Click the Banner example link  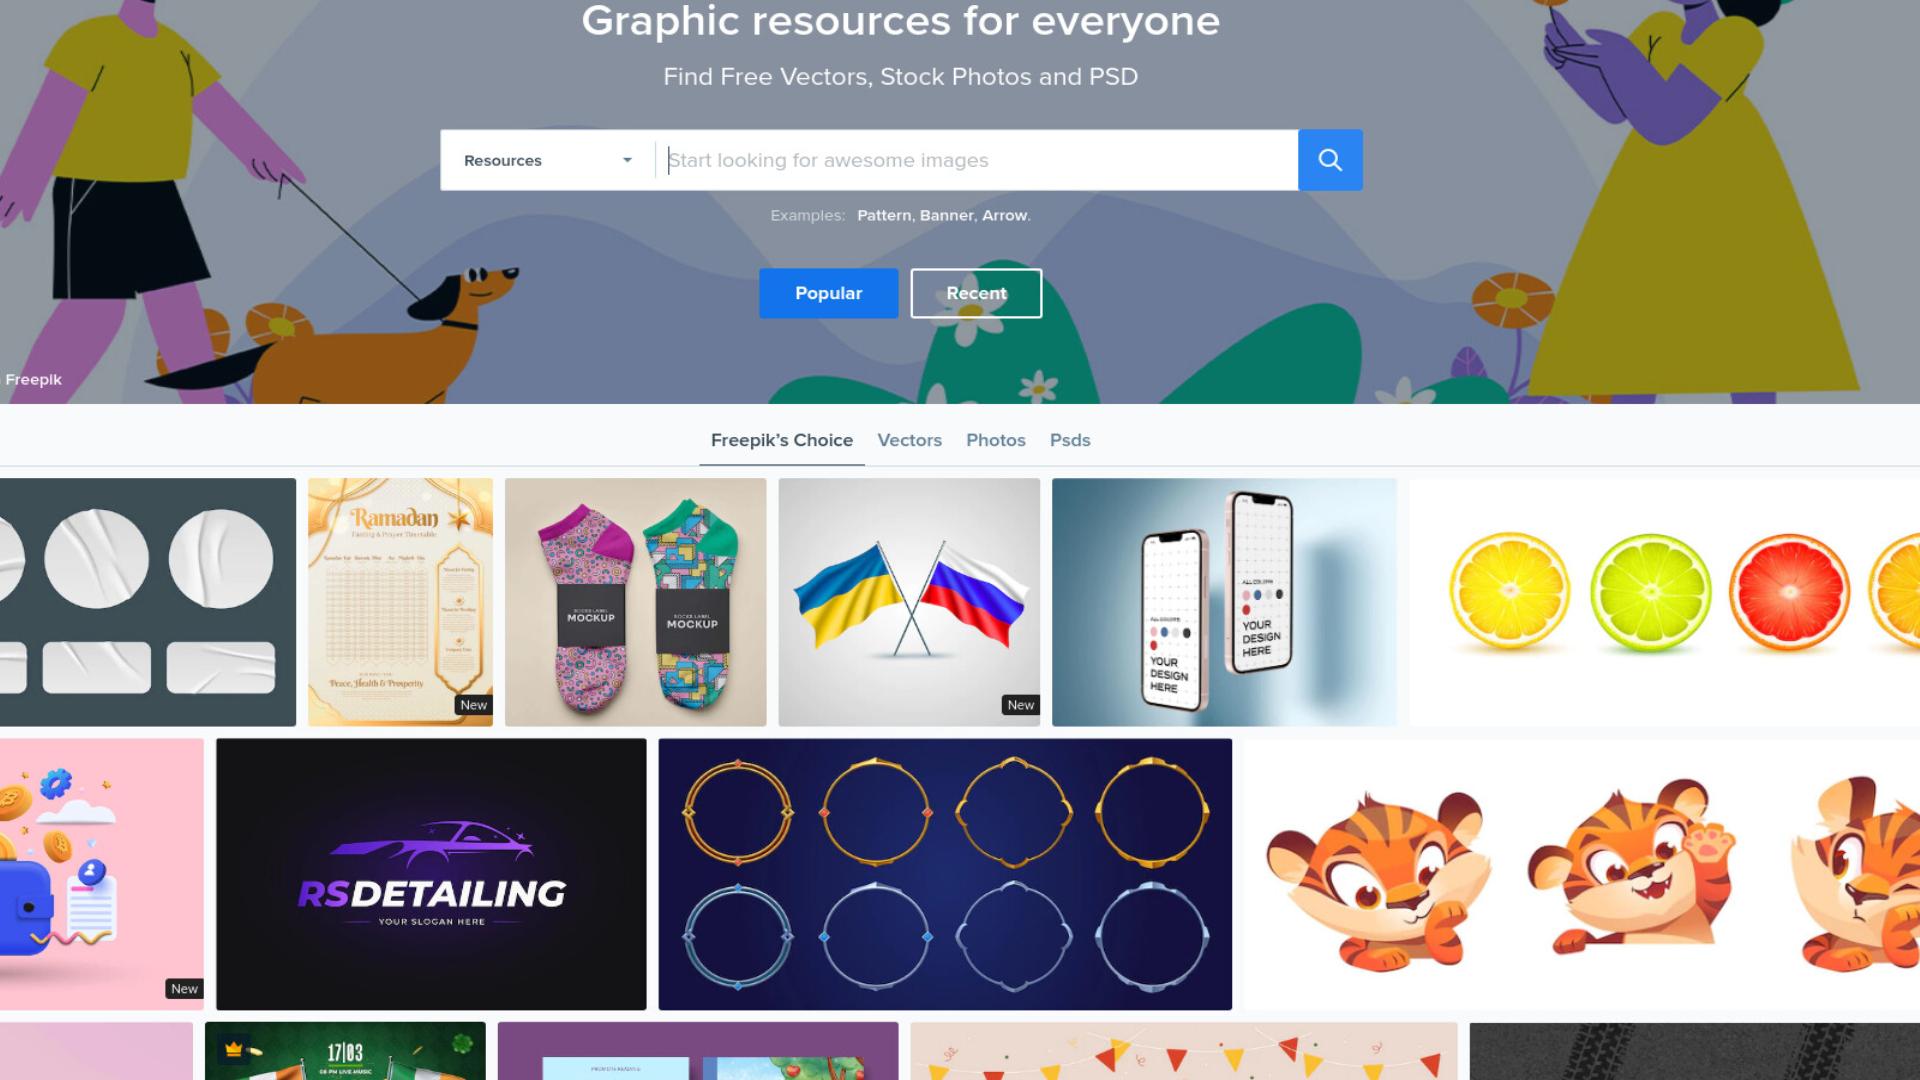point(946,215)
